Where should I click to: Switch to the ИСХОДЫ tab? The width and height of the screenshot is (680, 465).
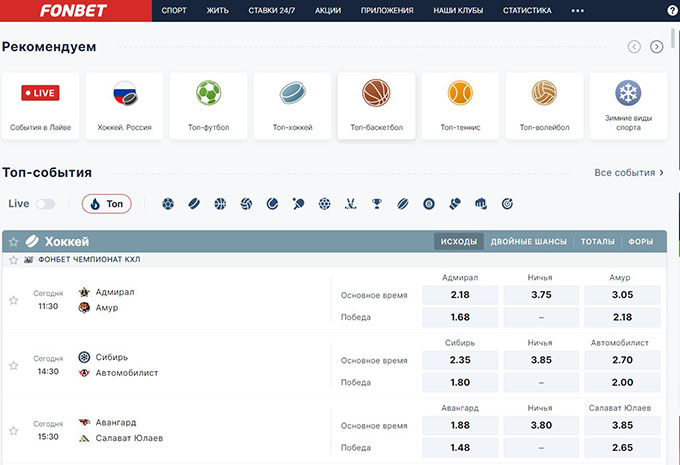click(x=459, y=242)
